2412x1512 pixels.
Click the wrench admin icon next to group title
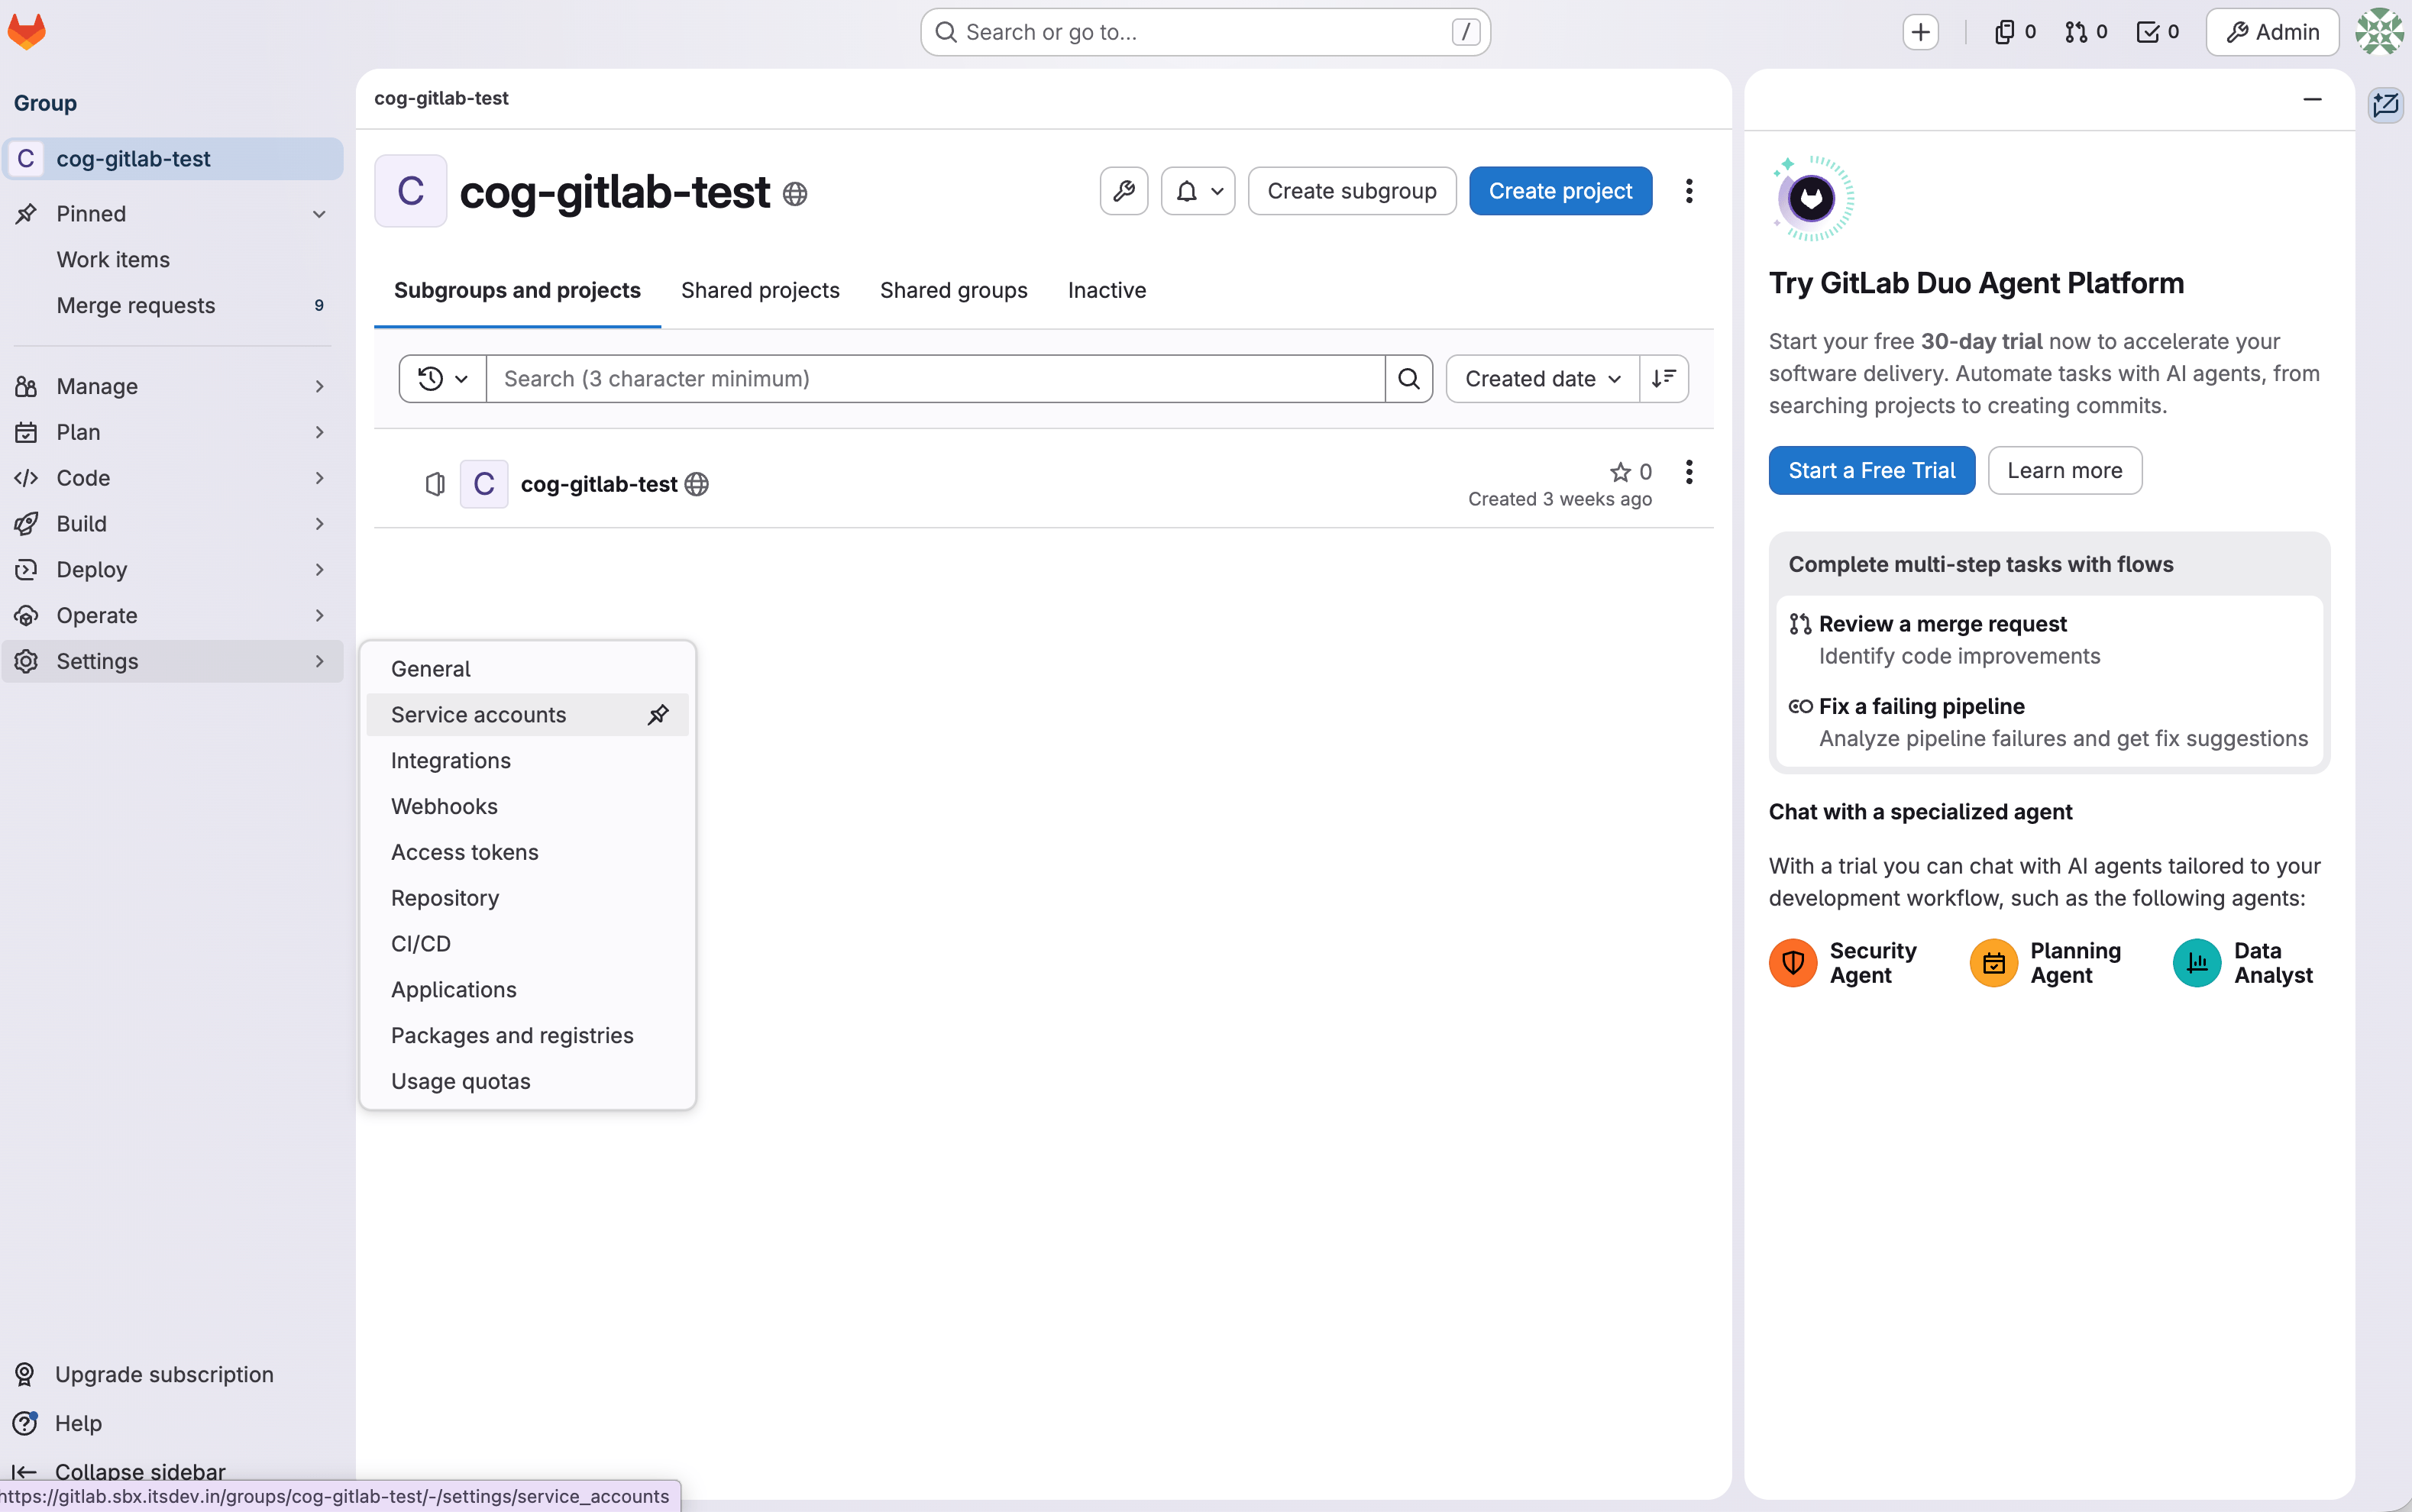click(1124, 191)
